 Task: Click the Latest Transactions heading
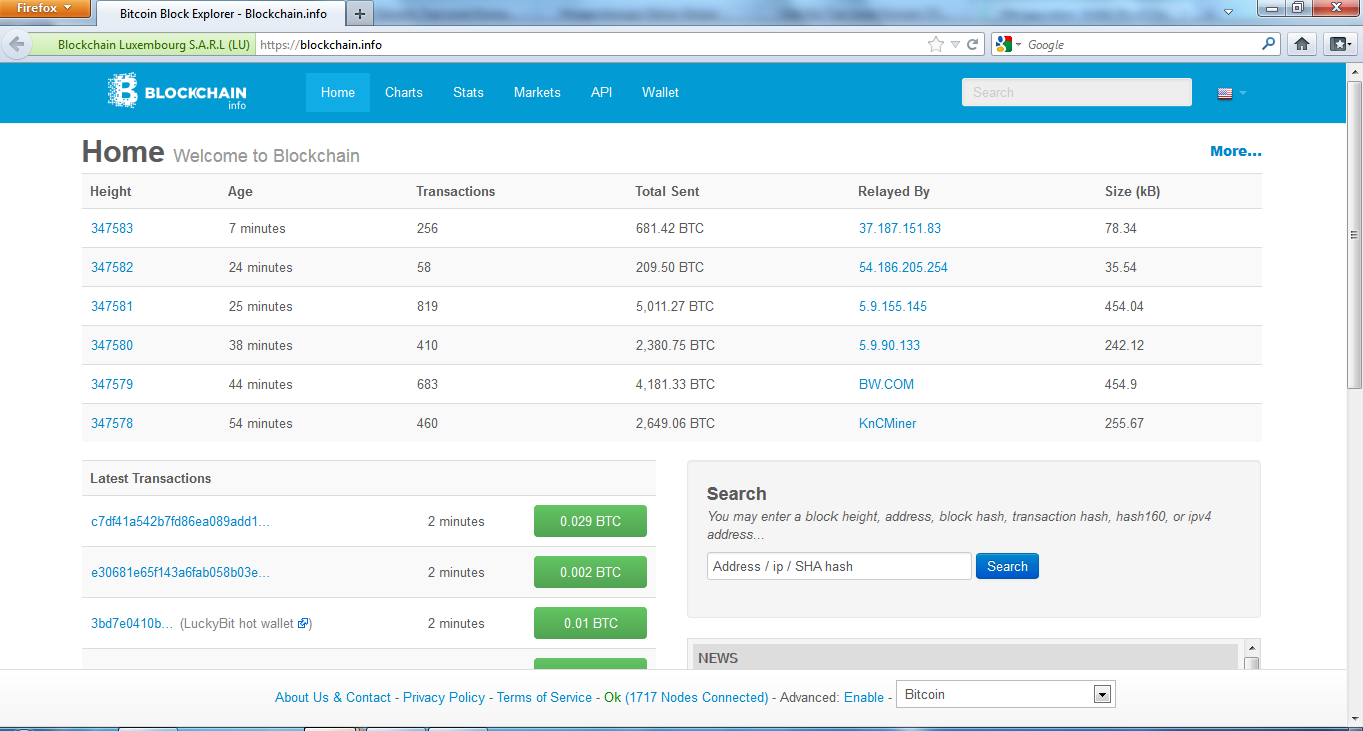coord(151,478)
